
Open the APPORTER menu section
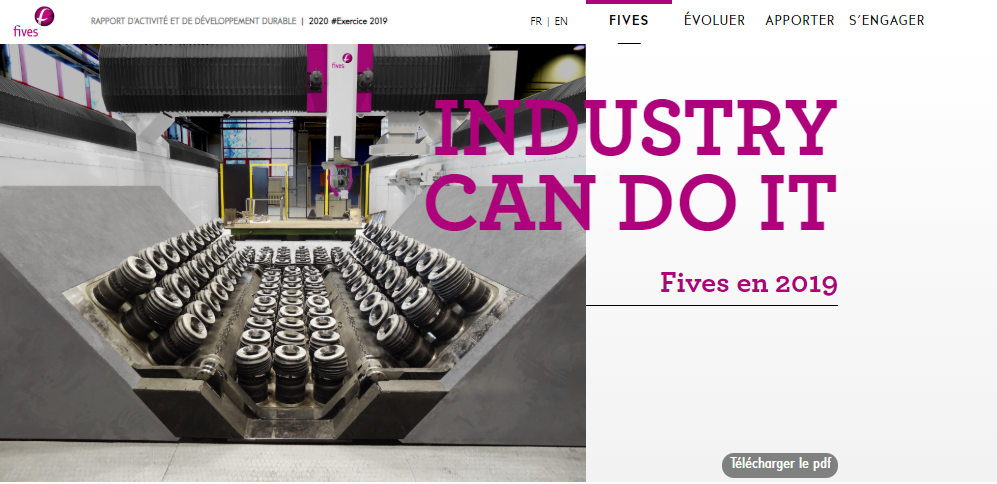[x=800, y=20]
